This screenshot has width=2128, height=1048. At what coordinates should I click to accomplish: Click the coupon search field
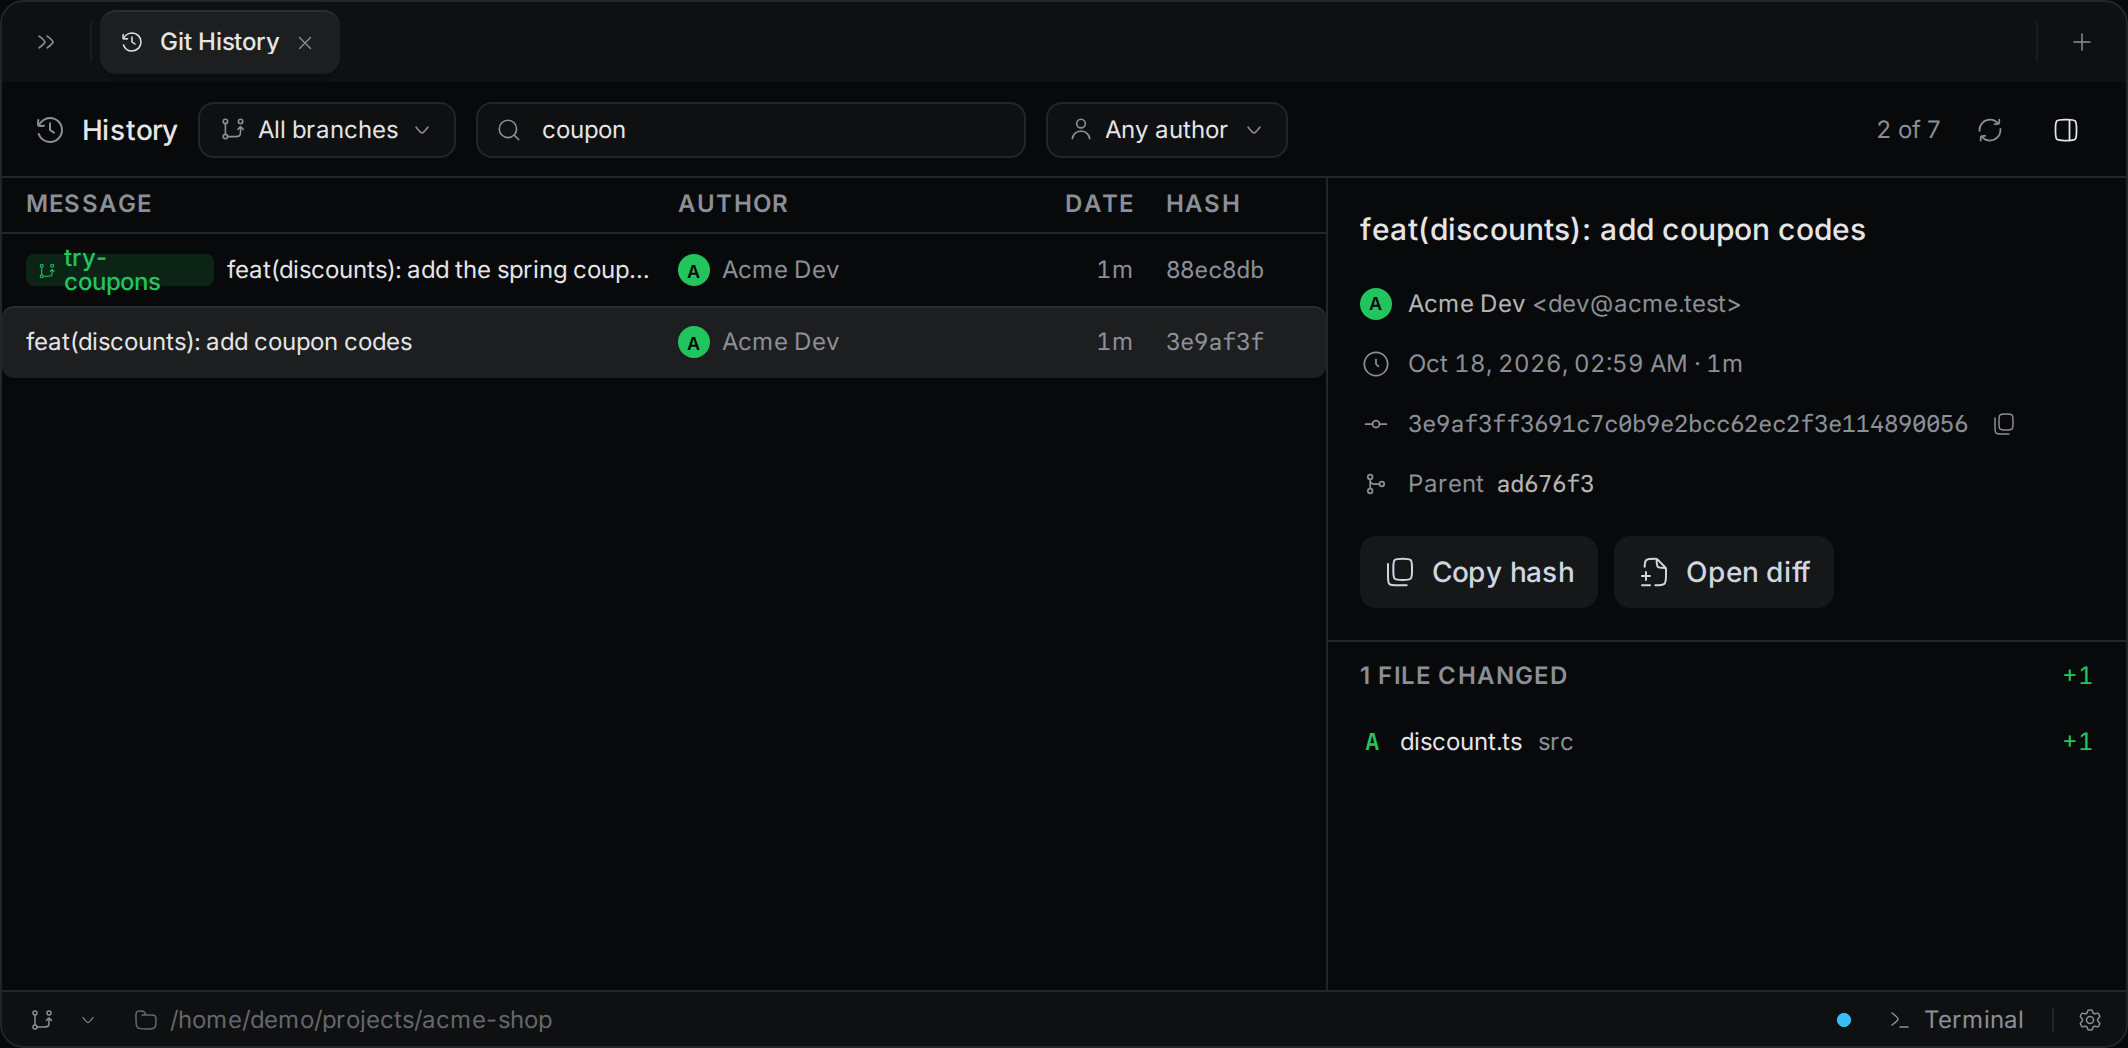point(751,130)
